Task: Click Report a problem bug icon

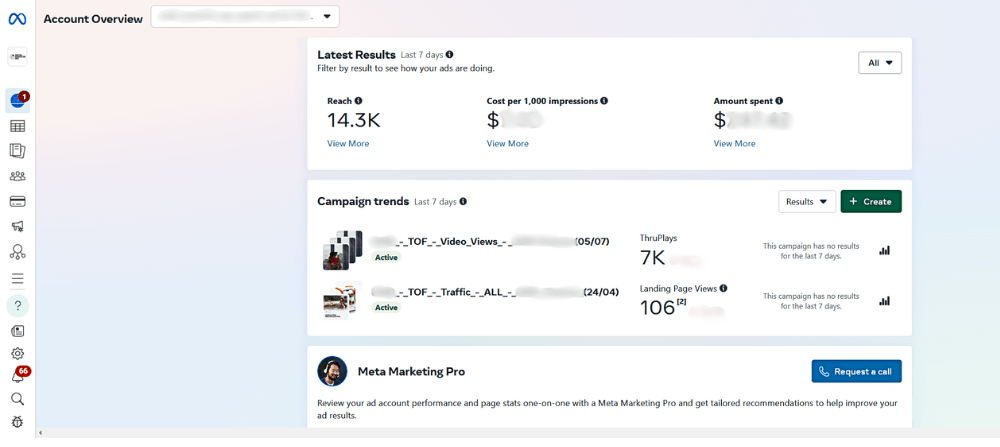Action: [18, 421]
